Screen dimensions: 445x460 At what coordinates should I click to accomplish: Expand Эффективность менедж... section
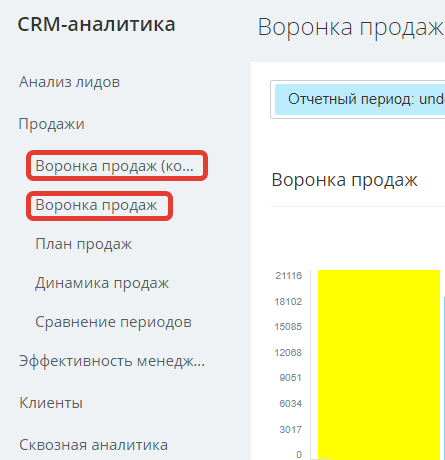(x=112, y=361)
